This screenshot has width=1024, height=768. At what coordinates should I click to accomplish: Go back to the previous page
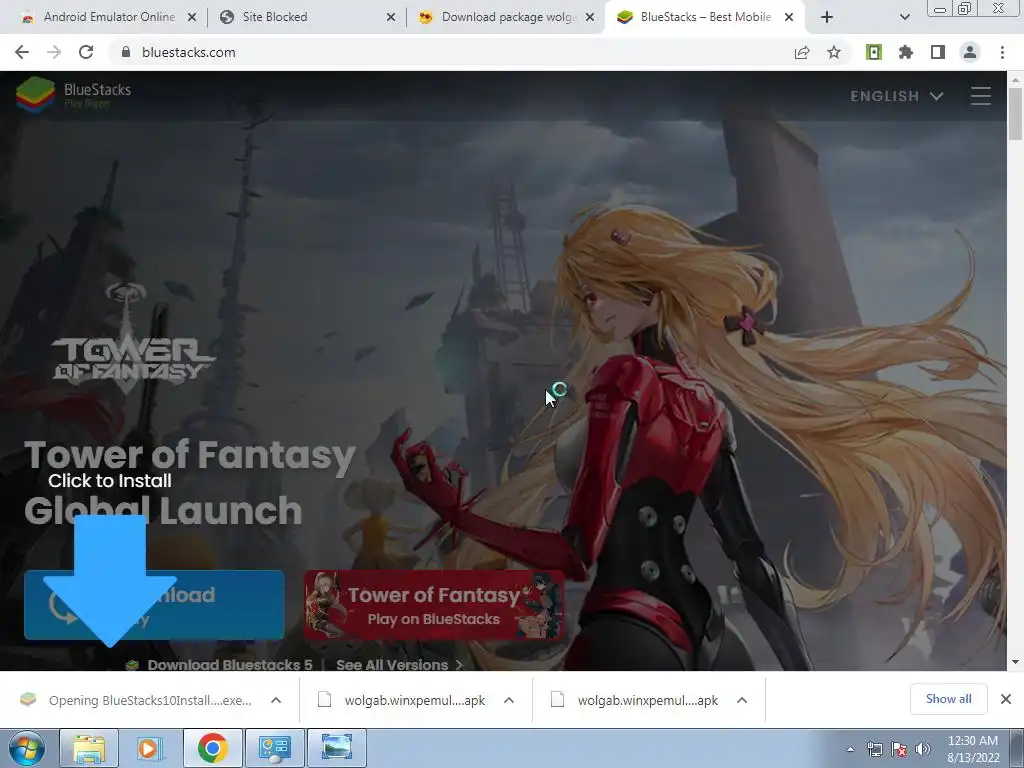point(22,52)
